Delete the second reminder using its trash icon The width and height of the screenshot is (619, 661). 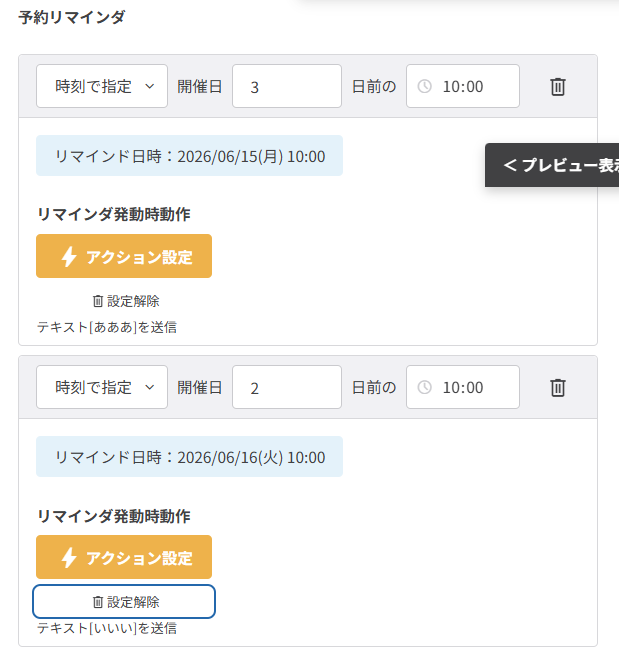pos(558,387)
